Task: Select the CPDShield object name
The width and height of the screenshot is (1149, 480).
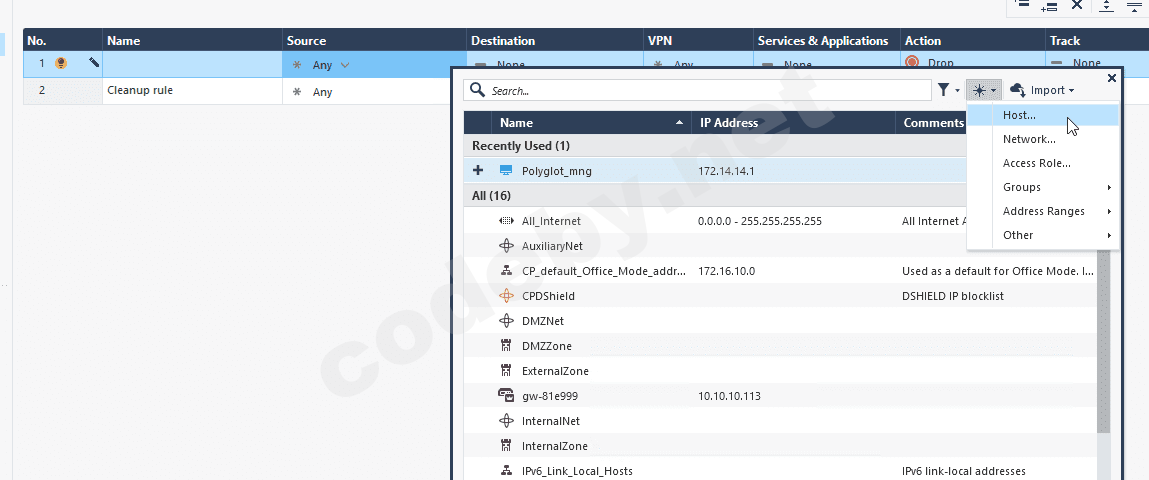Action: [548, 296]
